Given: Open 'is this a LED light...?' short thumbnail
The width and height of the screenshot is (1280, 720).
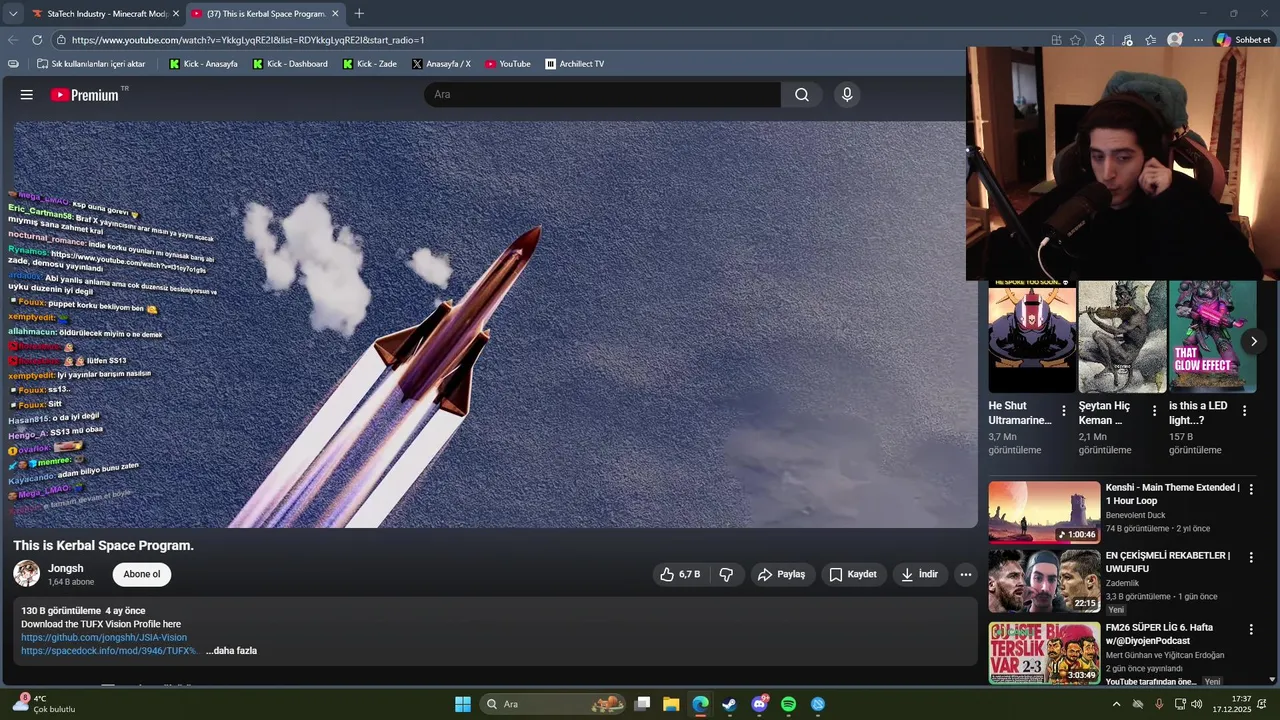Looking at the screenshot, I should point(1212,337).
